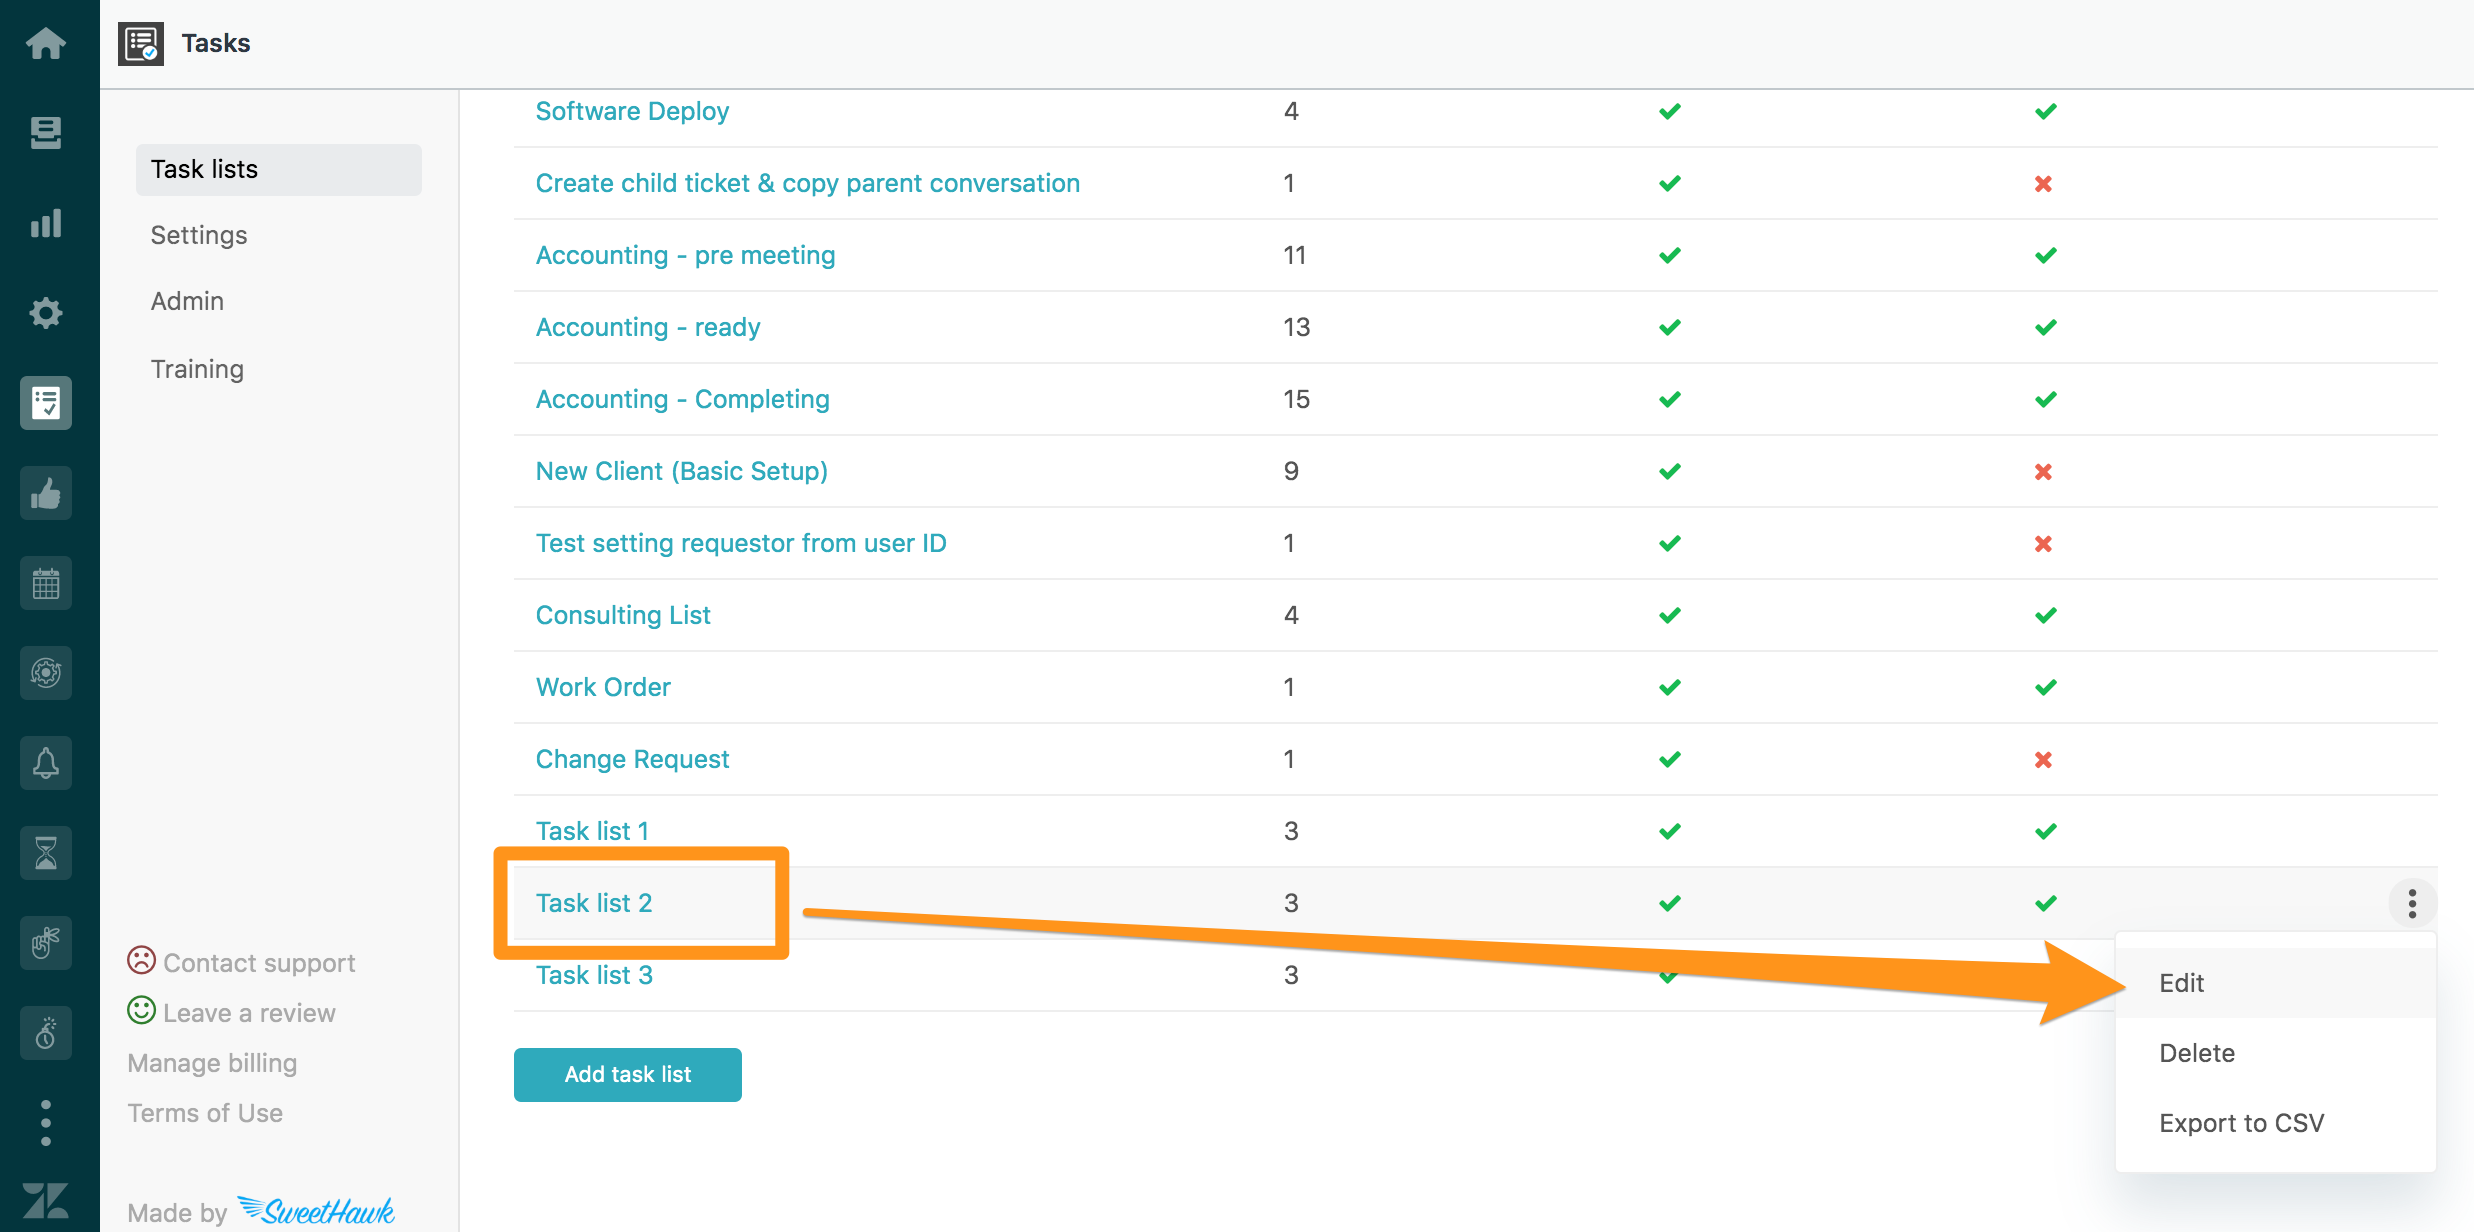Select the Tasks checklist app icon in sidebar
Image resolution: width=2474 pixels, height=1232 pixels.
pos(46,403)
